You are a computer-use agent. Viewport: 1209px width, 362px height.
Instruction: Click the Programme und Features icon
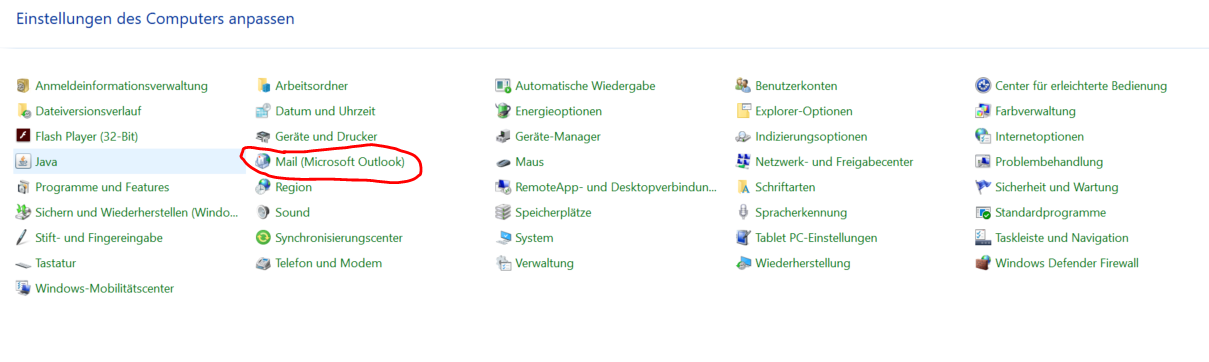(x=24, y=187)
